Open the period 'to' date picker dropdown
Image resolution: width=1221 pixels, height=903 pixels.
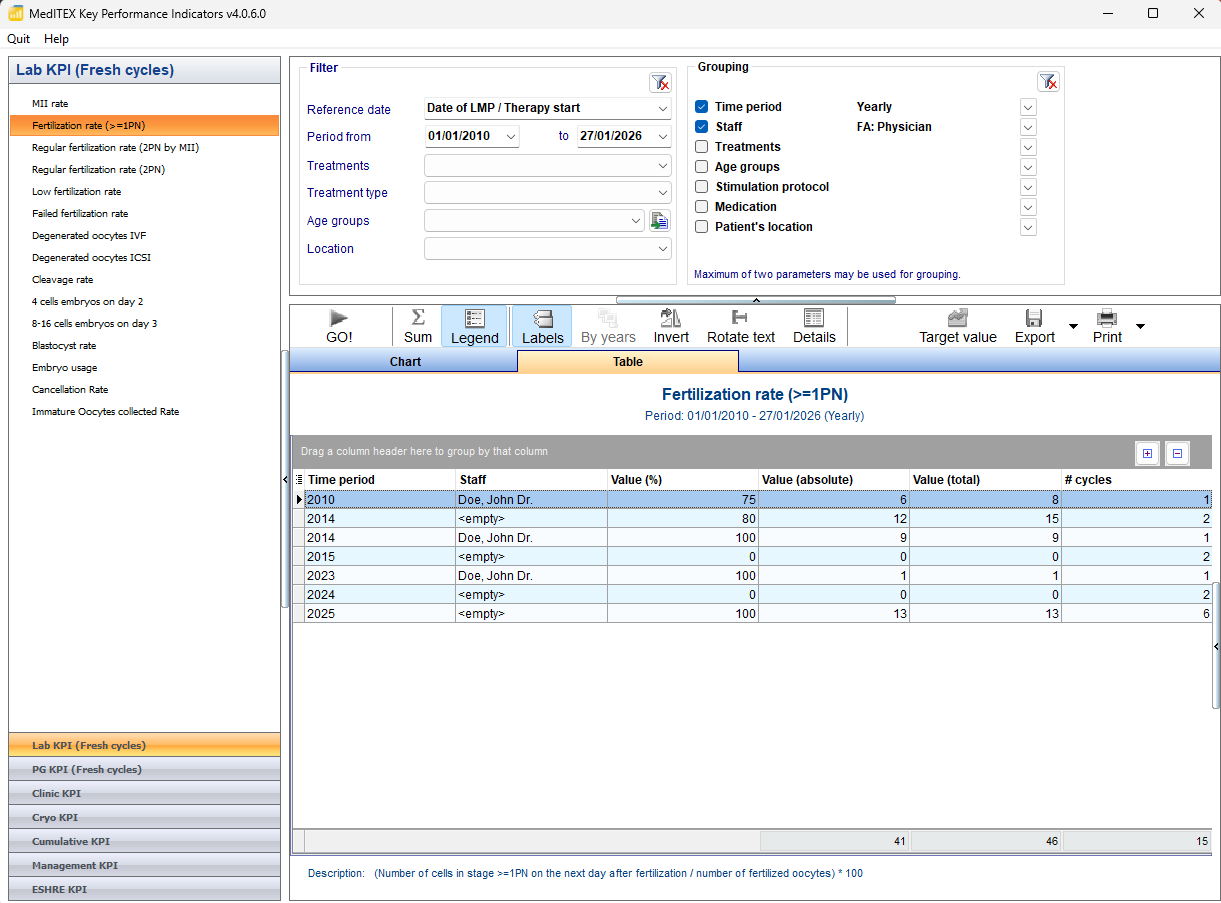pos(663,136)
